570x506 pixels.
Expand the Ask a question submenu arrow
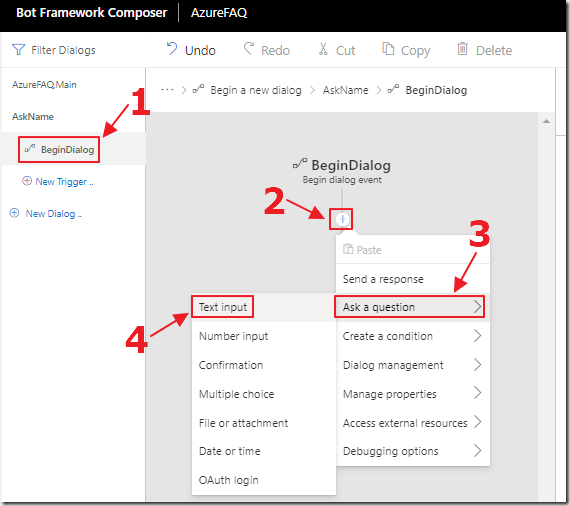point(477,307)
